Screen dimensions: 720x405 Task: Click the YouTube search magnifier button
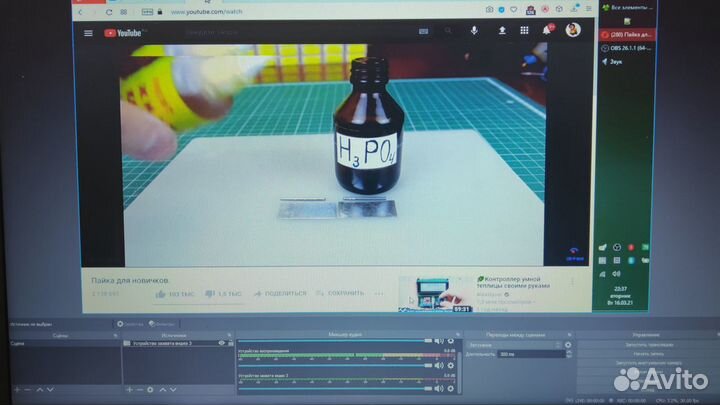point(448,31)
